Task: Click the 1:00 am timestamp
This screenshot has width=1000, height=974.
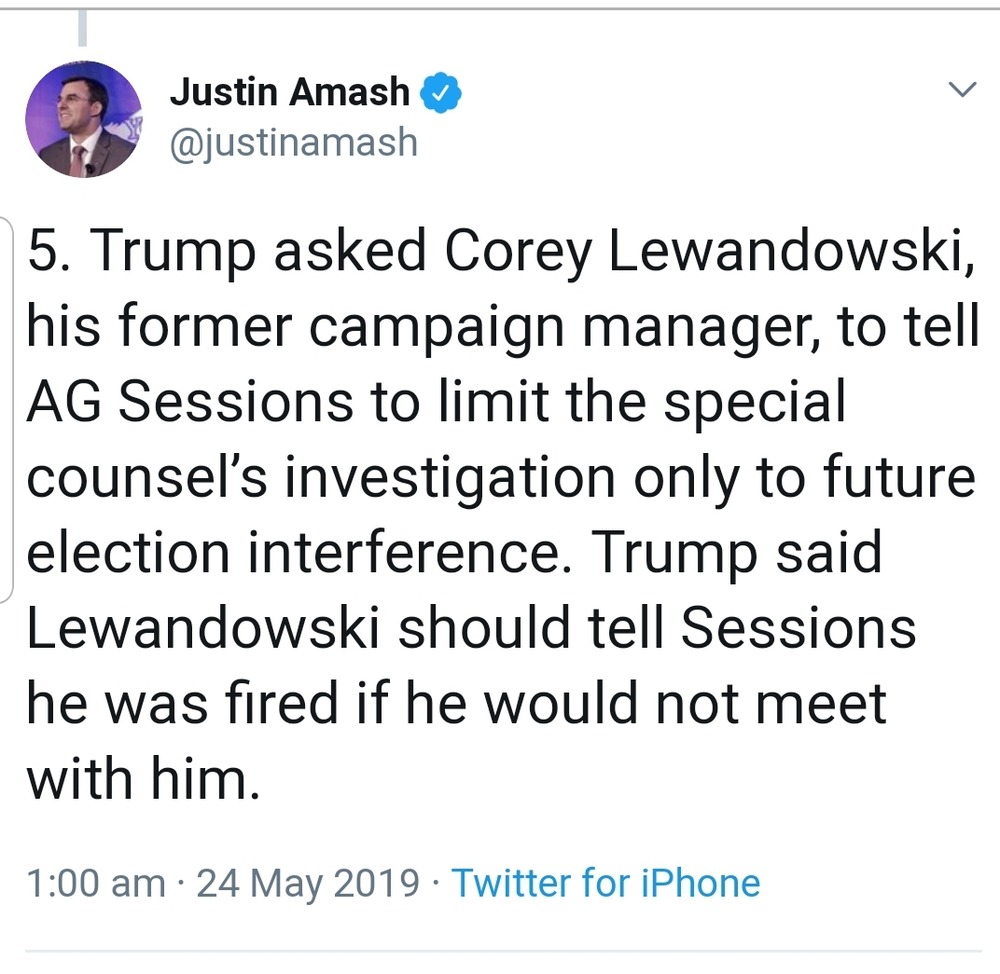Action: click(96, 883)
